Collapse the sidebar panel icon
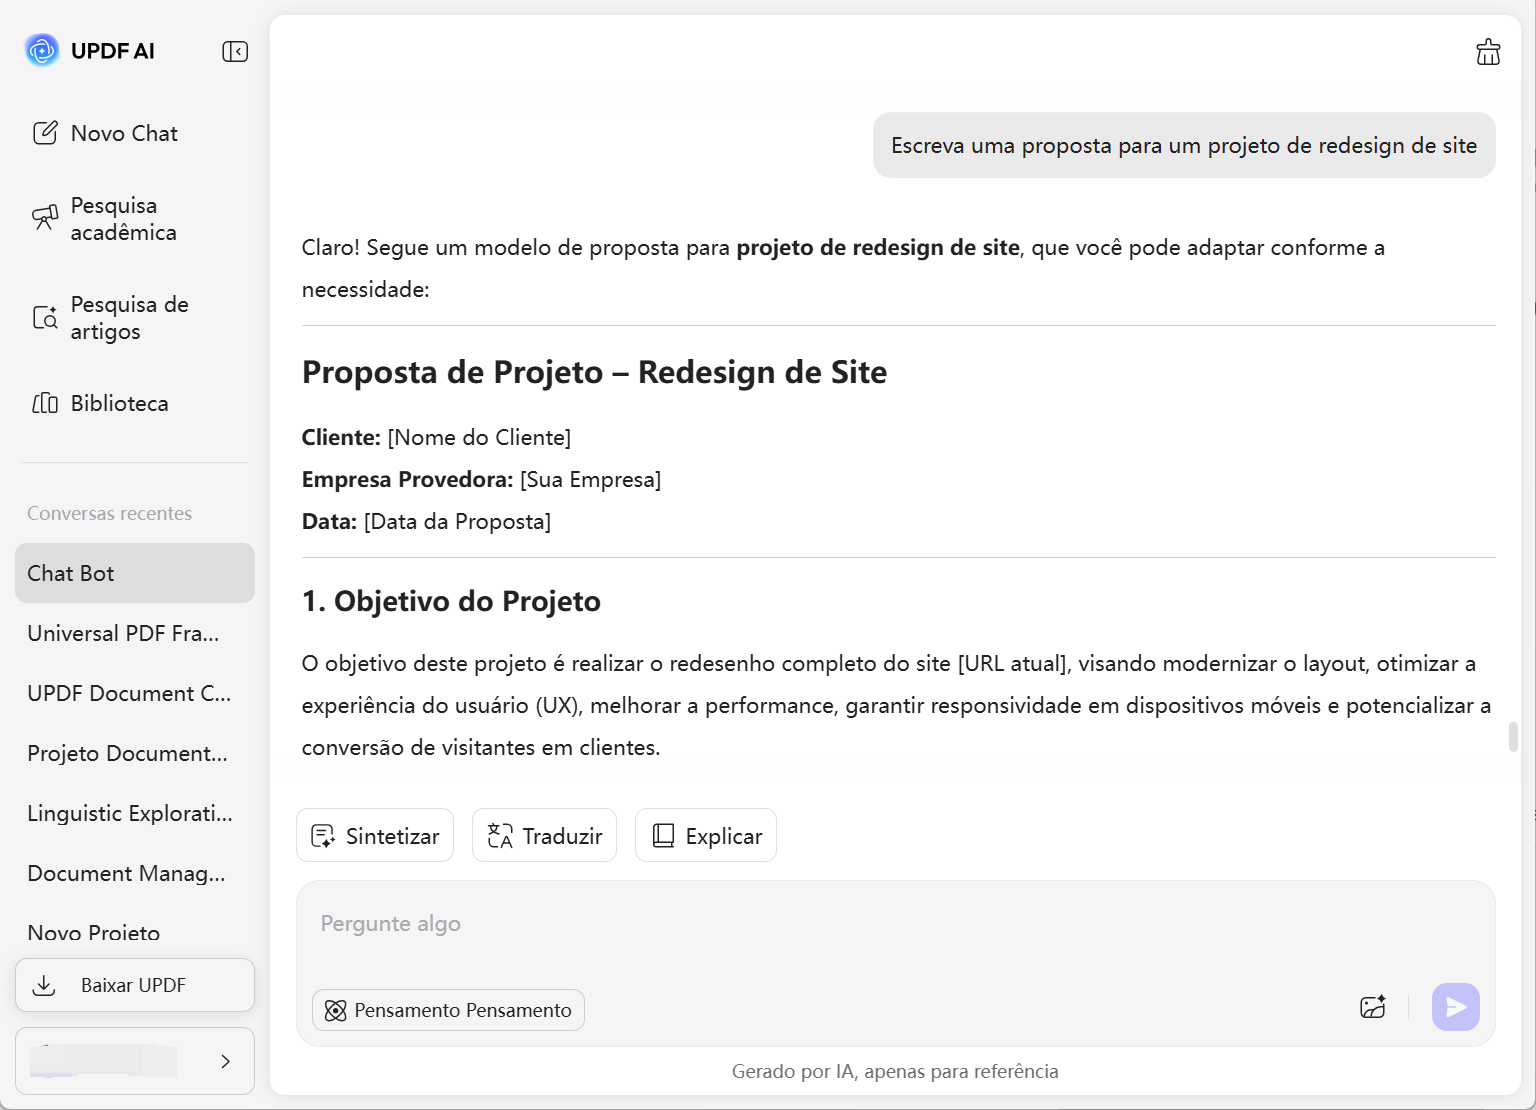Screen dimensions: 1536x1110 tap(235, 51)
